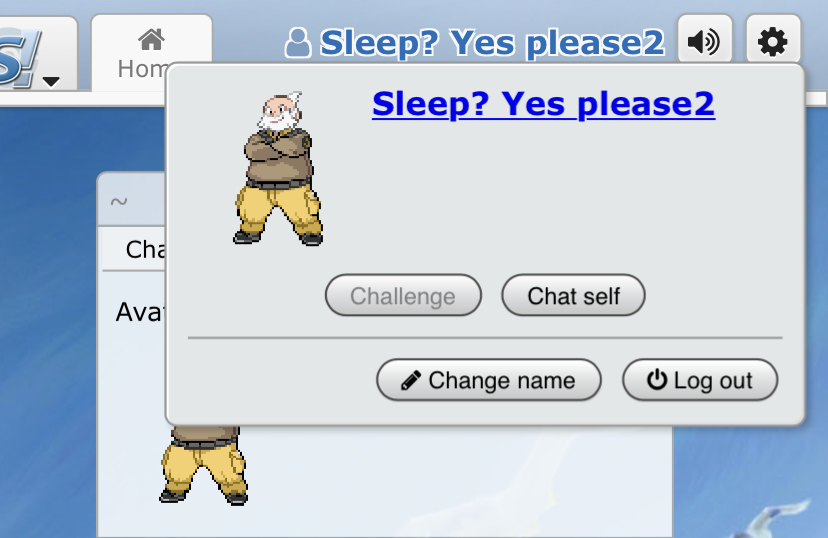The image size is (828, 538).
Task: Click the house icon on Home tab
Action: click(152, 39)
